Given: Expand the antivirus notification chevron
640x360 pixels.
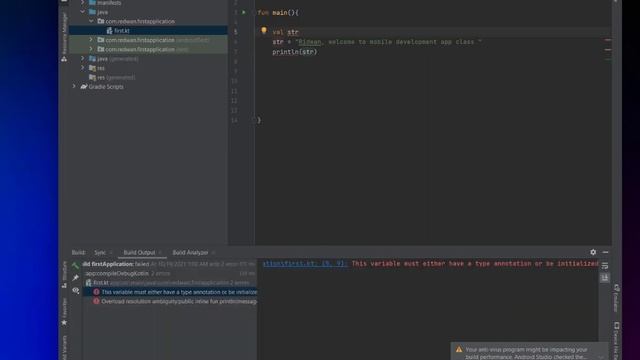Looking at the screenshot, I should (601, 357).
